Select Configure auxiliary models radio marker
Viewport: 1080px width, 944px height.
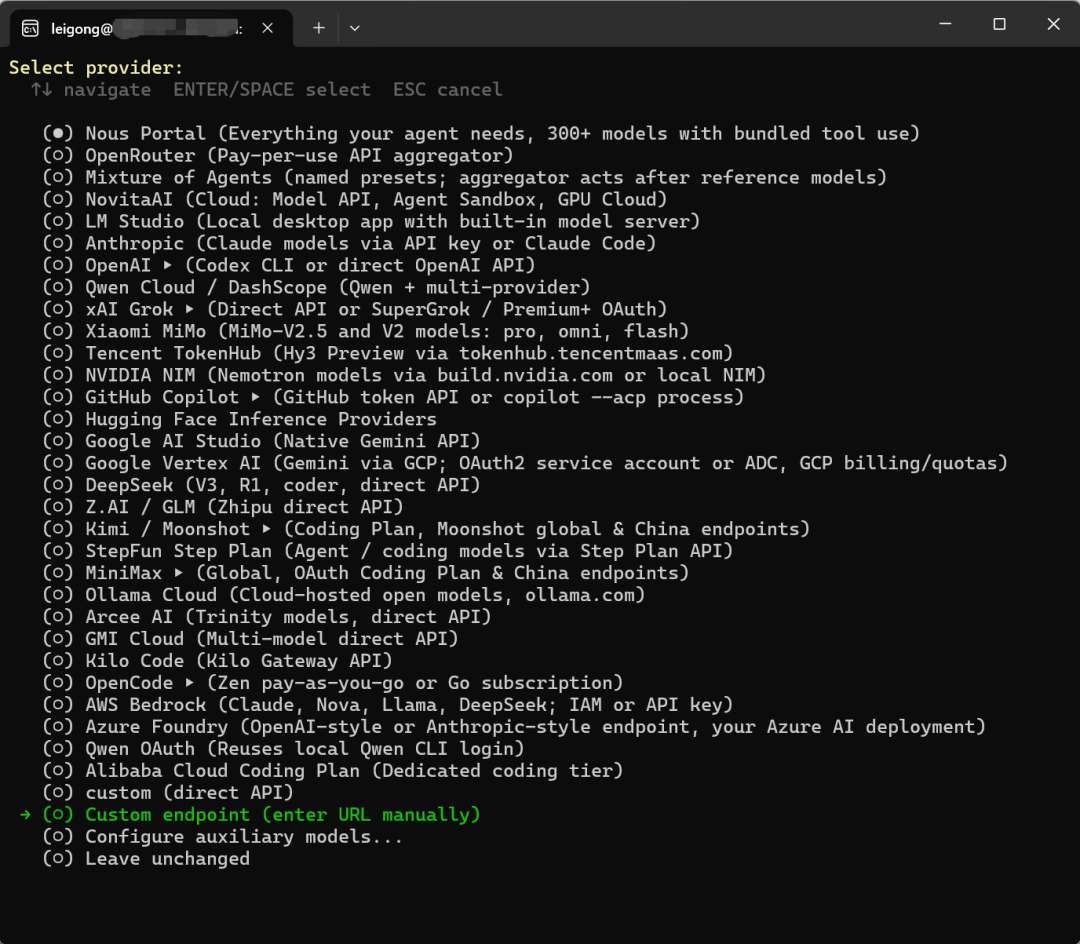pos(58,837)
